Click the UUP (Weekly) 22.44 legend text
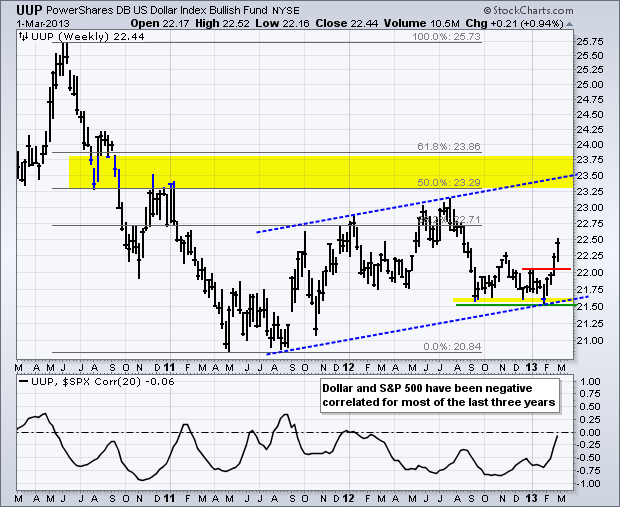Screen dimensions: 620x507 (x=88, y=37)
